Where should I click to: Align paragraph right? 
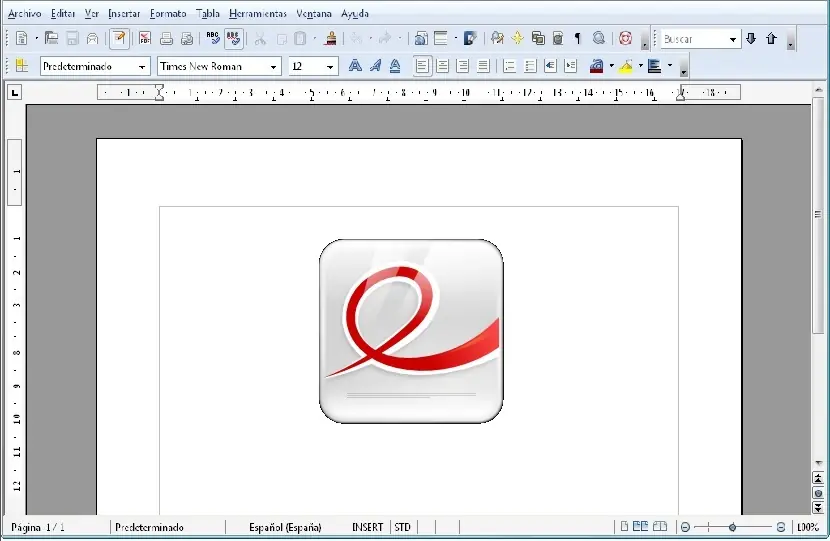[x=463, y=66]
